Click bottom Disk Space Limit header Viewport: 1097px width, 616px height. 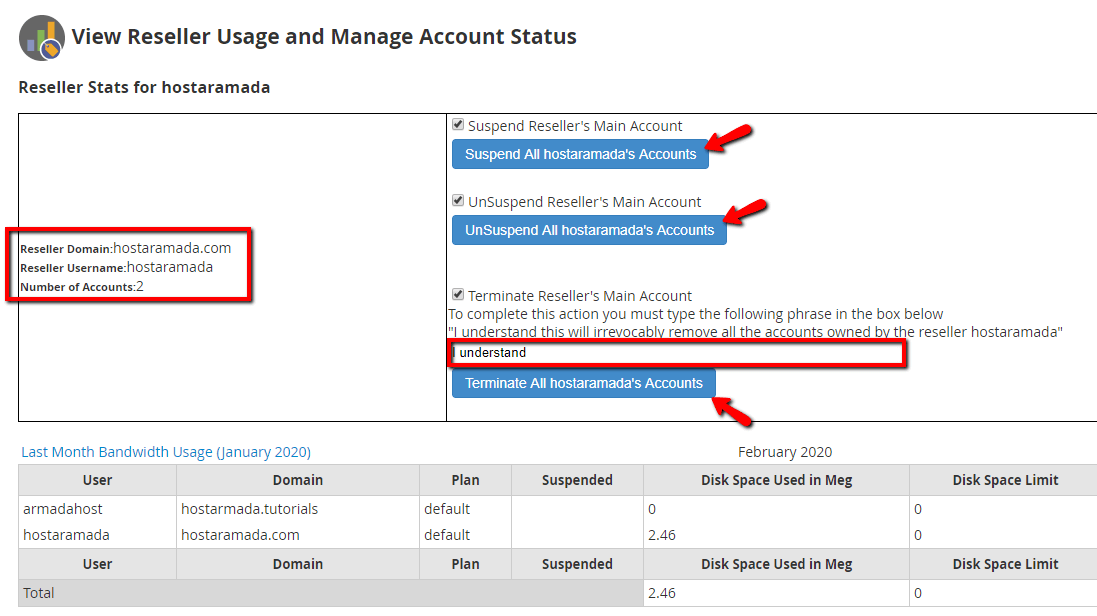coord(1005,564)
